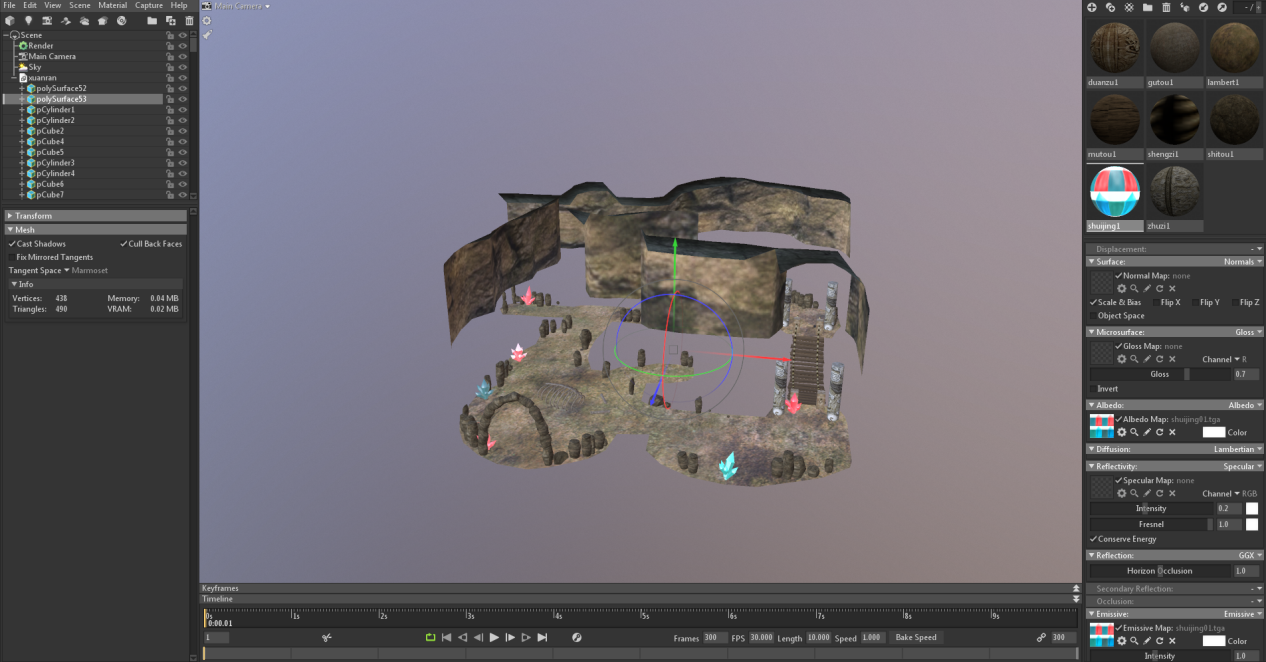This screenshot has height=662, width=1266.
Task: Select the shuijing1 material thumbnail
Action: click(x=1115, y=193)
